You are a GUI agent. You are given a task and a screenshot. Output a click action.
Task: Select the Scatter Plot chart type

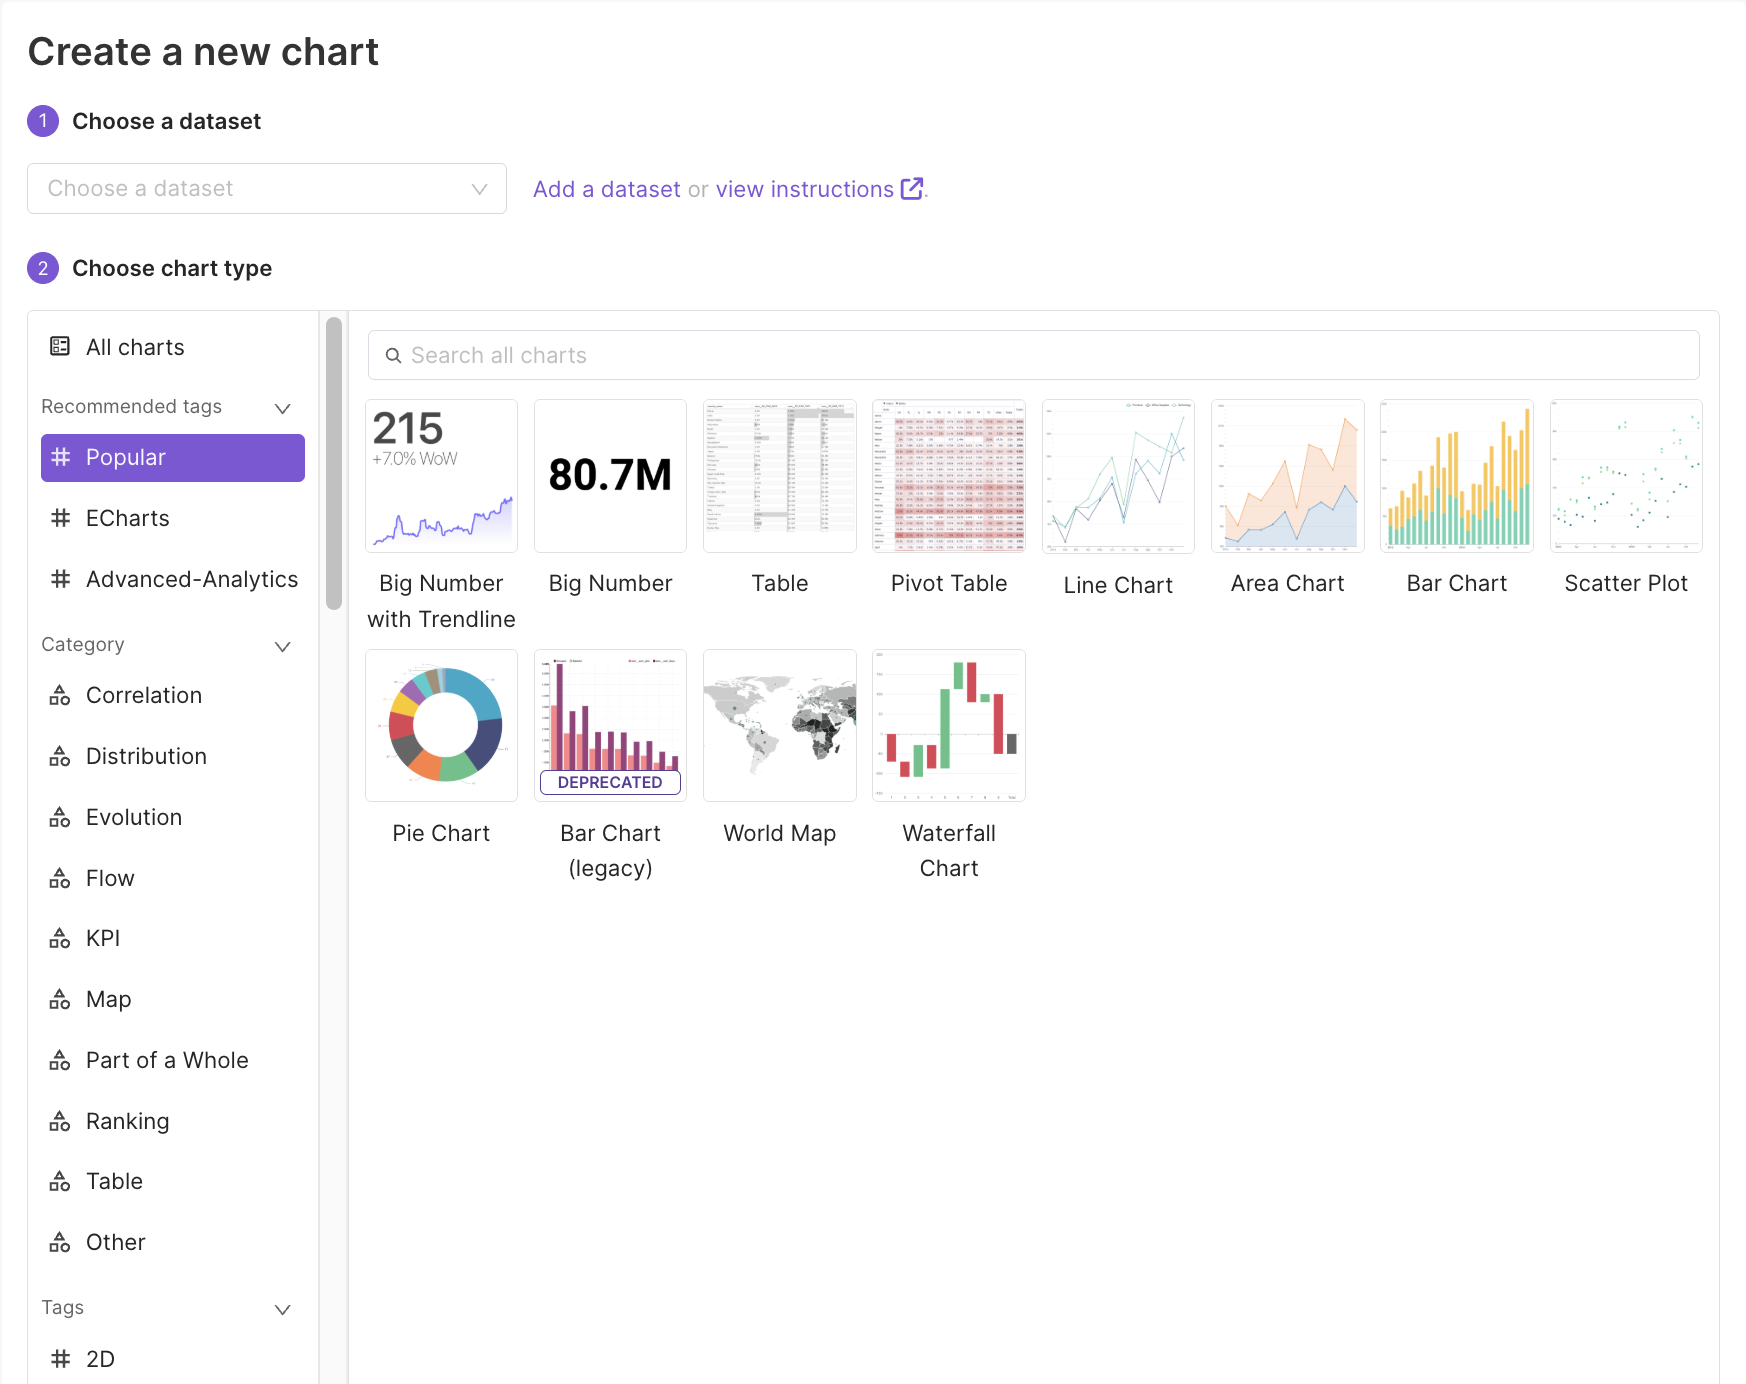(x=1625, y=476)
